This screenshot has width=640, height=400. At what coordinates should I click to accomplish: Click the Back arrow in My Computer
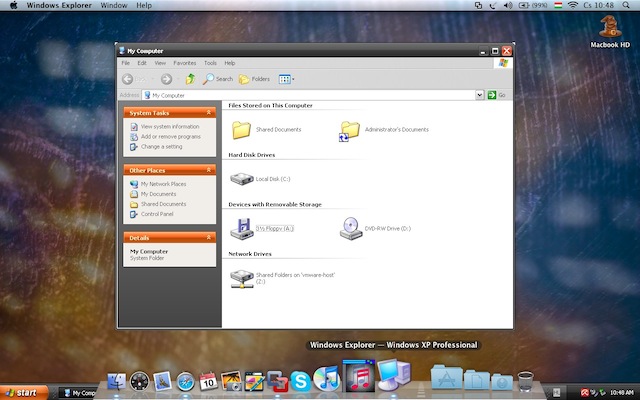tap(127, 79)
